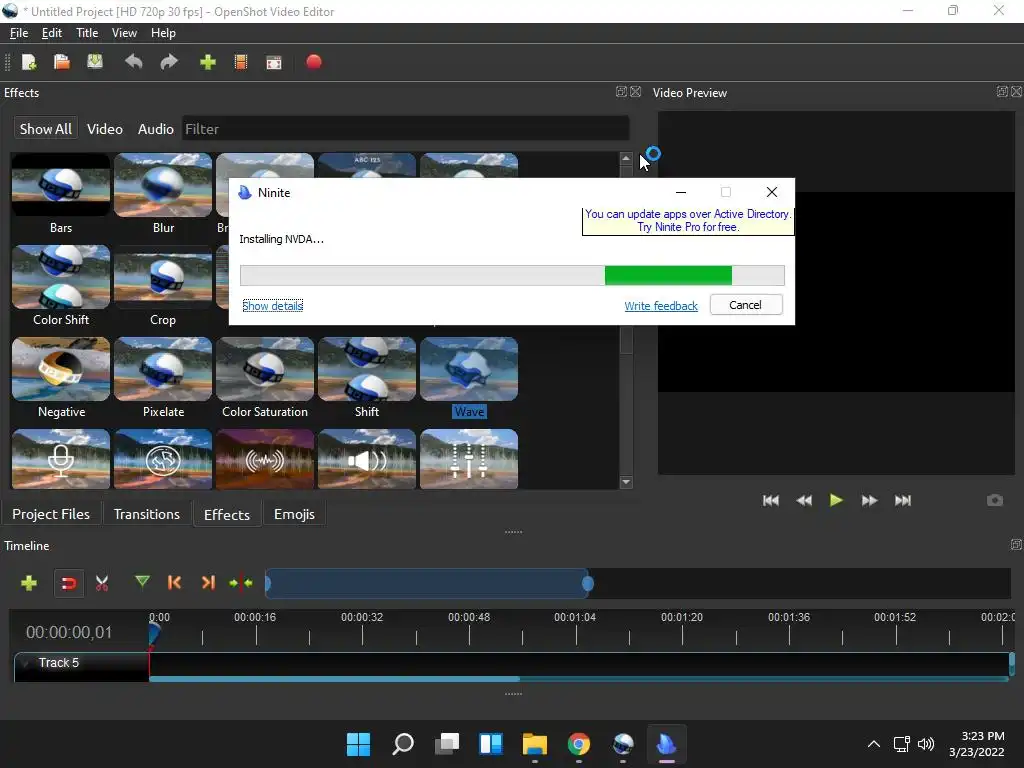Center timeline on playhead icon
Screen dimensions: 1024x768
241,583
